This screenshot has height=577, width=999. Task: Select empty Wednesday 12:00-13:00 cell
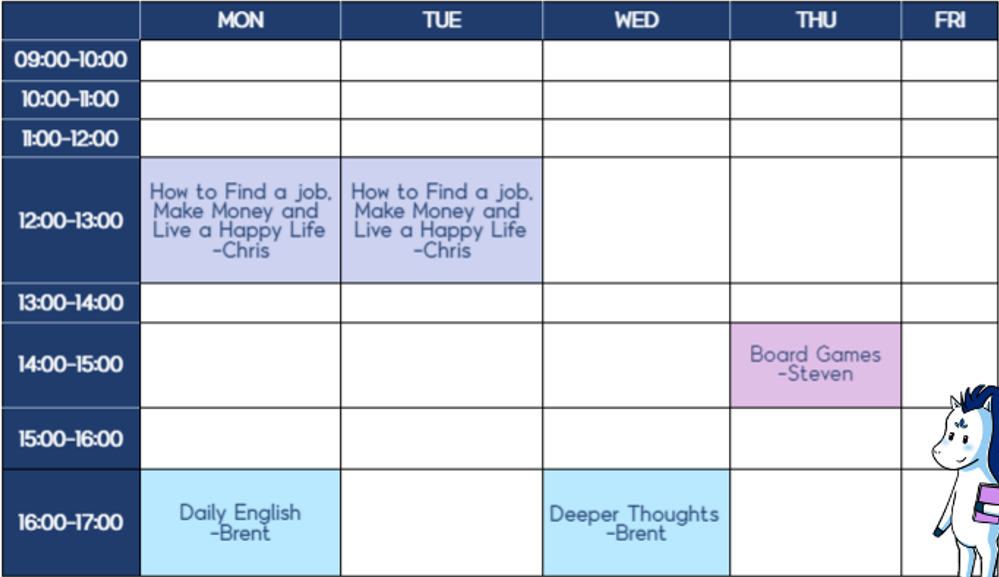point(636,220)
